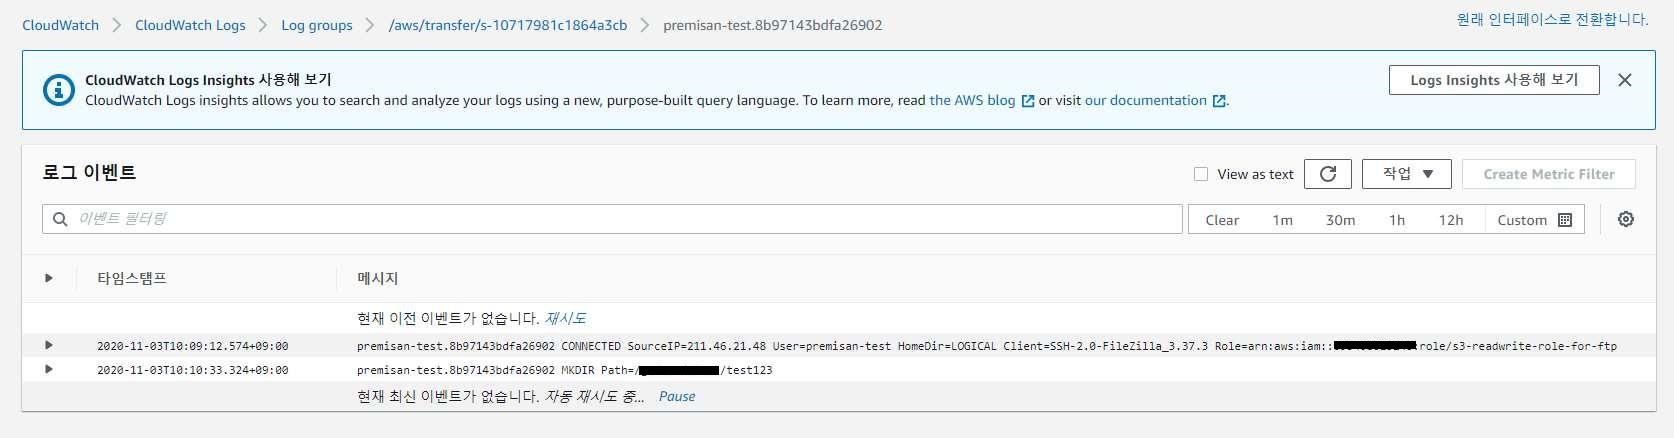The height and width of the screenshot is (438, 1674).
Task: Open CloudWatch Logs breadcrumb link
Action: (x=190, y=25)
